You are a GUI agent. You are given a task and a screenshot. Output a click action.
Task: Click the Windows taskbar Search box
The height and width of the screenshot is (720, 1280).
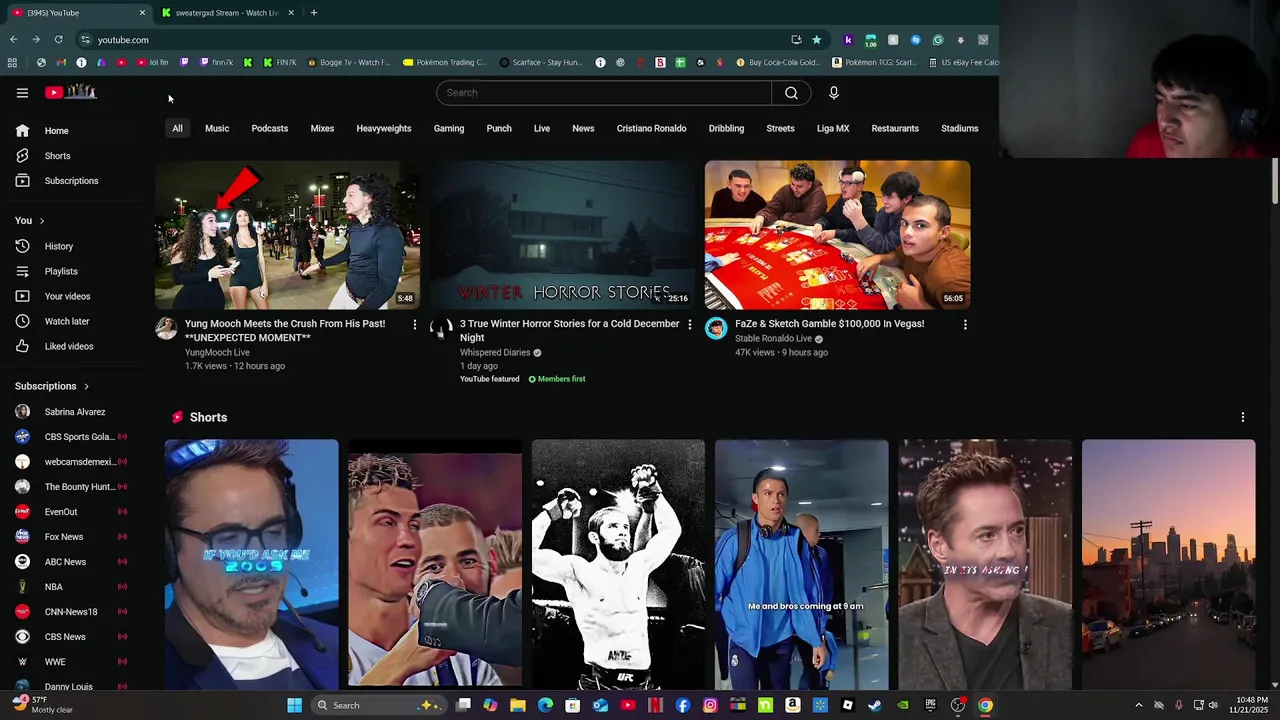(x=378, y=705)
